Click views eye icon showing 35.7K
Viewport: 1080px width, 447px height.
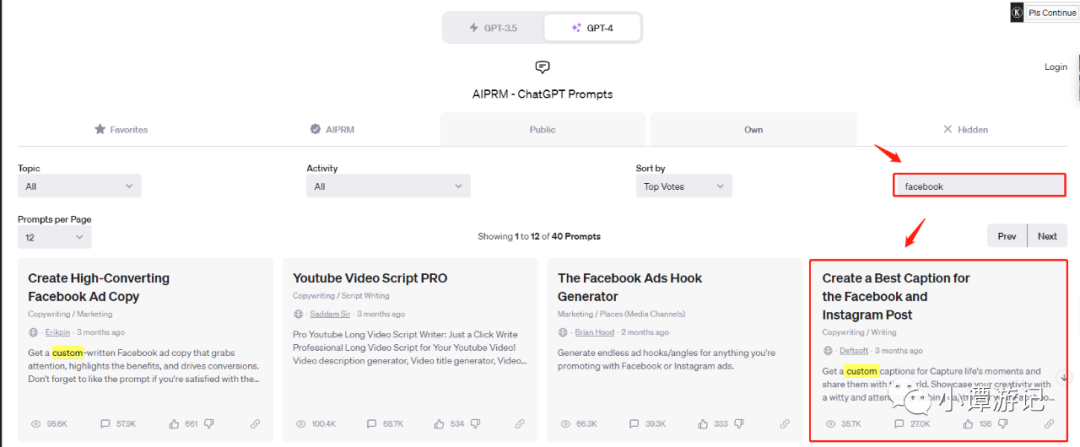[x=831, y=424]
